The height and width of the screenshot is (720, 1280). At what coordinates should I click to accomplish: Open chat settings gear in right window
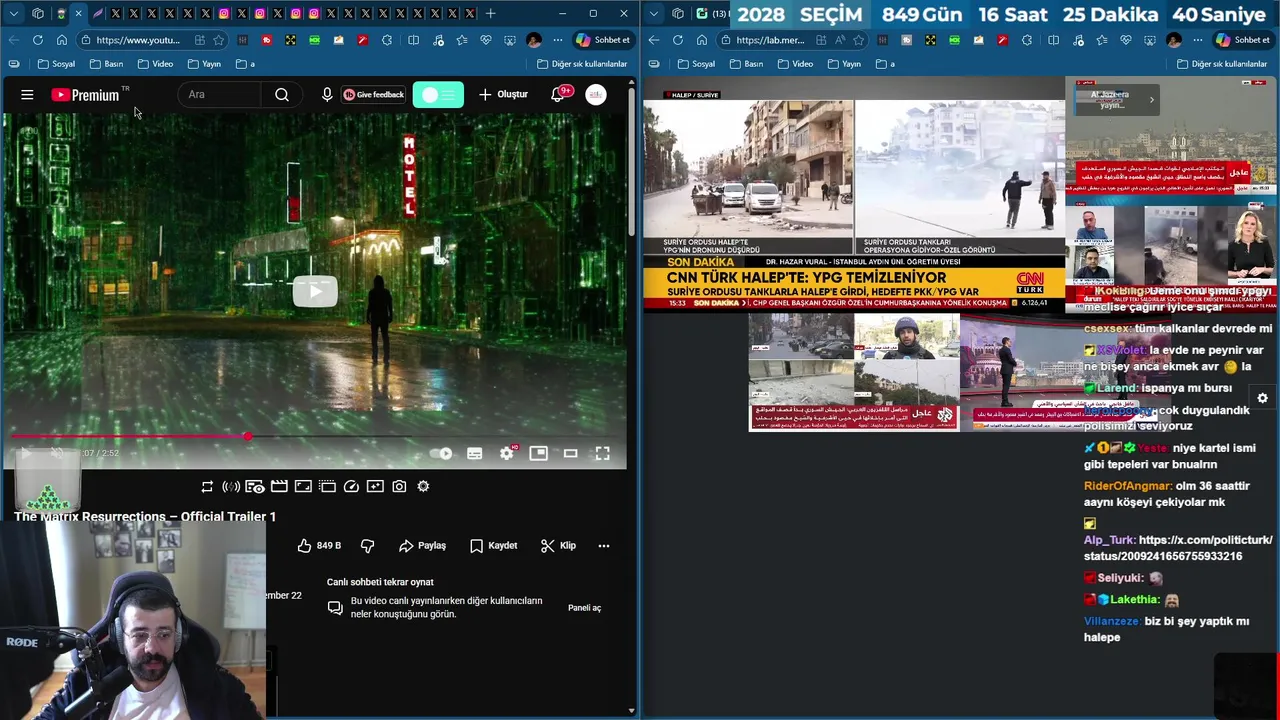[1262, 398]
